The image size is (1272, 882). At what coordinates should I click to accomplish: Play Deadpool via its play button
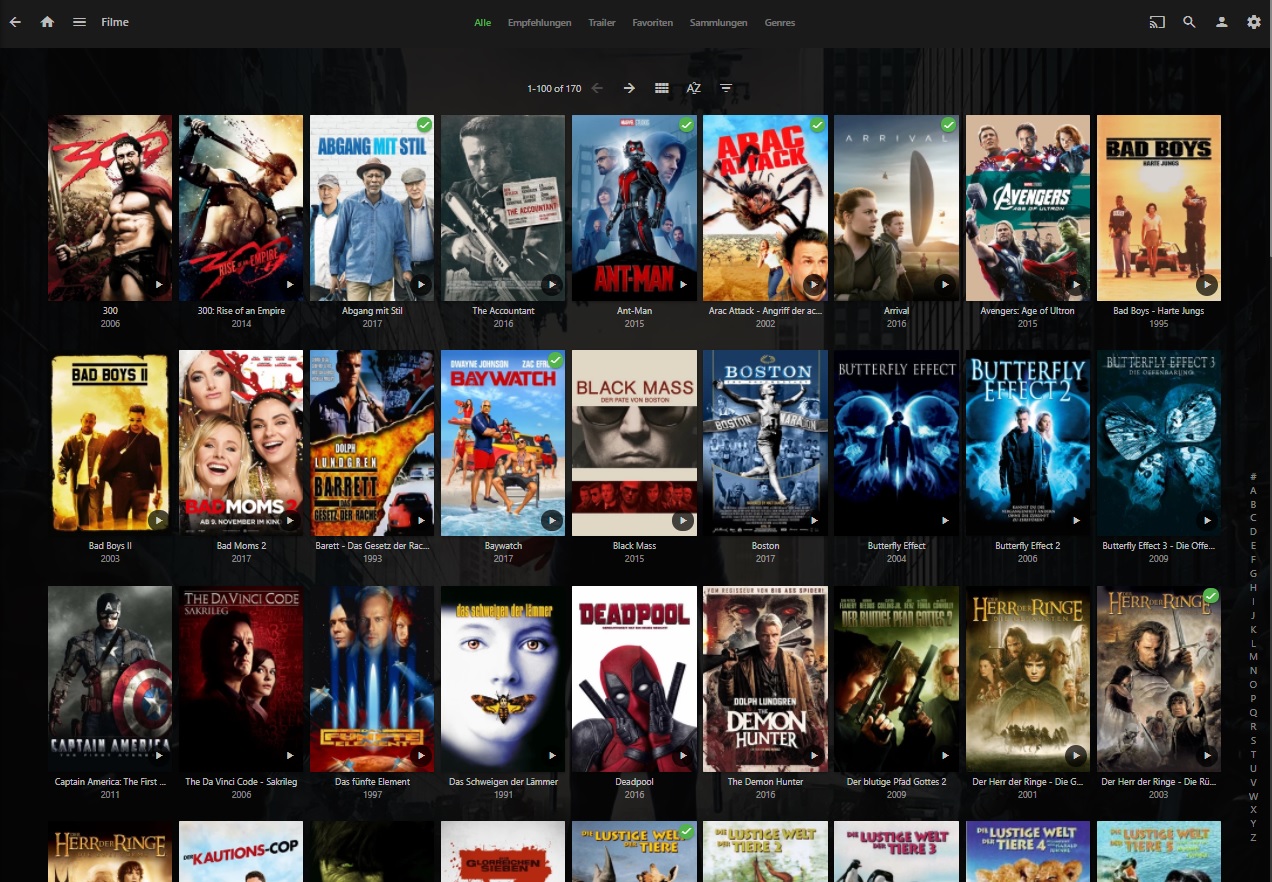[683, 756]
